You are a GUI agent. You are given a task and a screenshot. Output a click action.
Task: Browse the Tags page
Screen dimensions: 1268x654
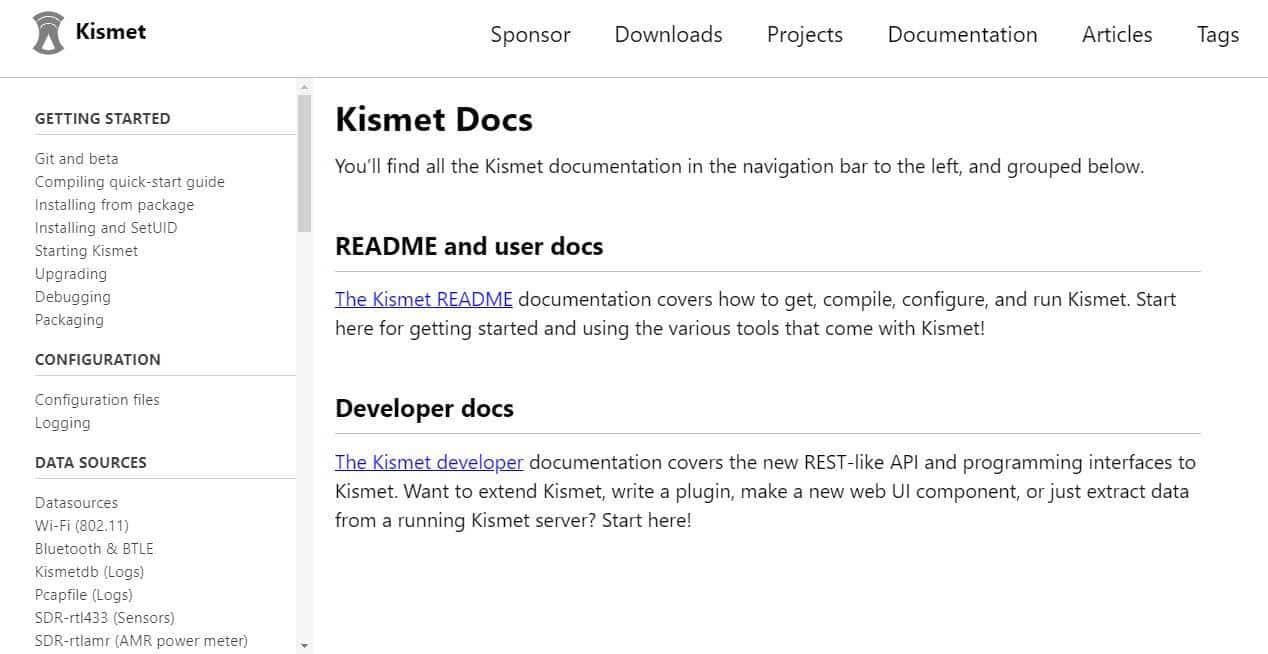coord(1217,34)
